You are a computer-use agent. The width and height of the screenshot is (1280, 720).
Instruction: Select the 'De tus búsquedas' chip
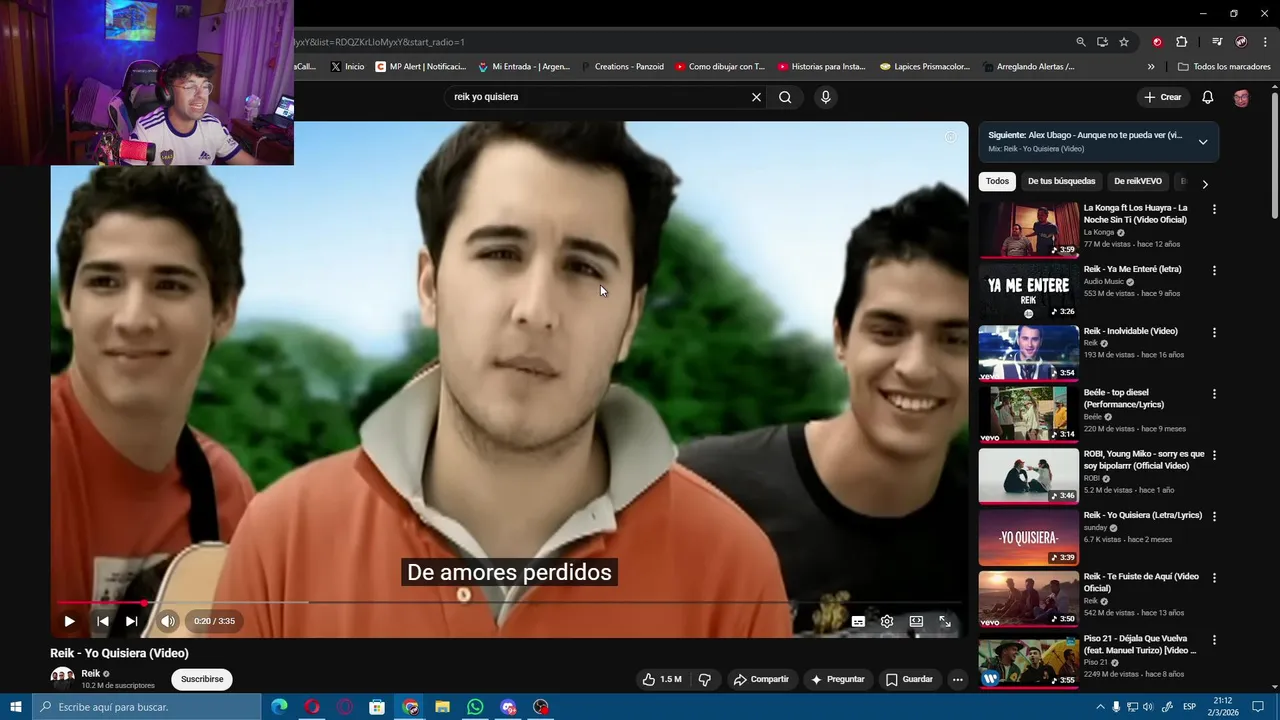(x=1061, y=181)
